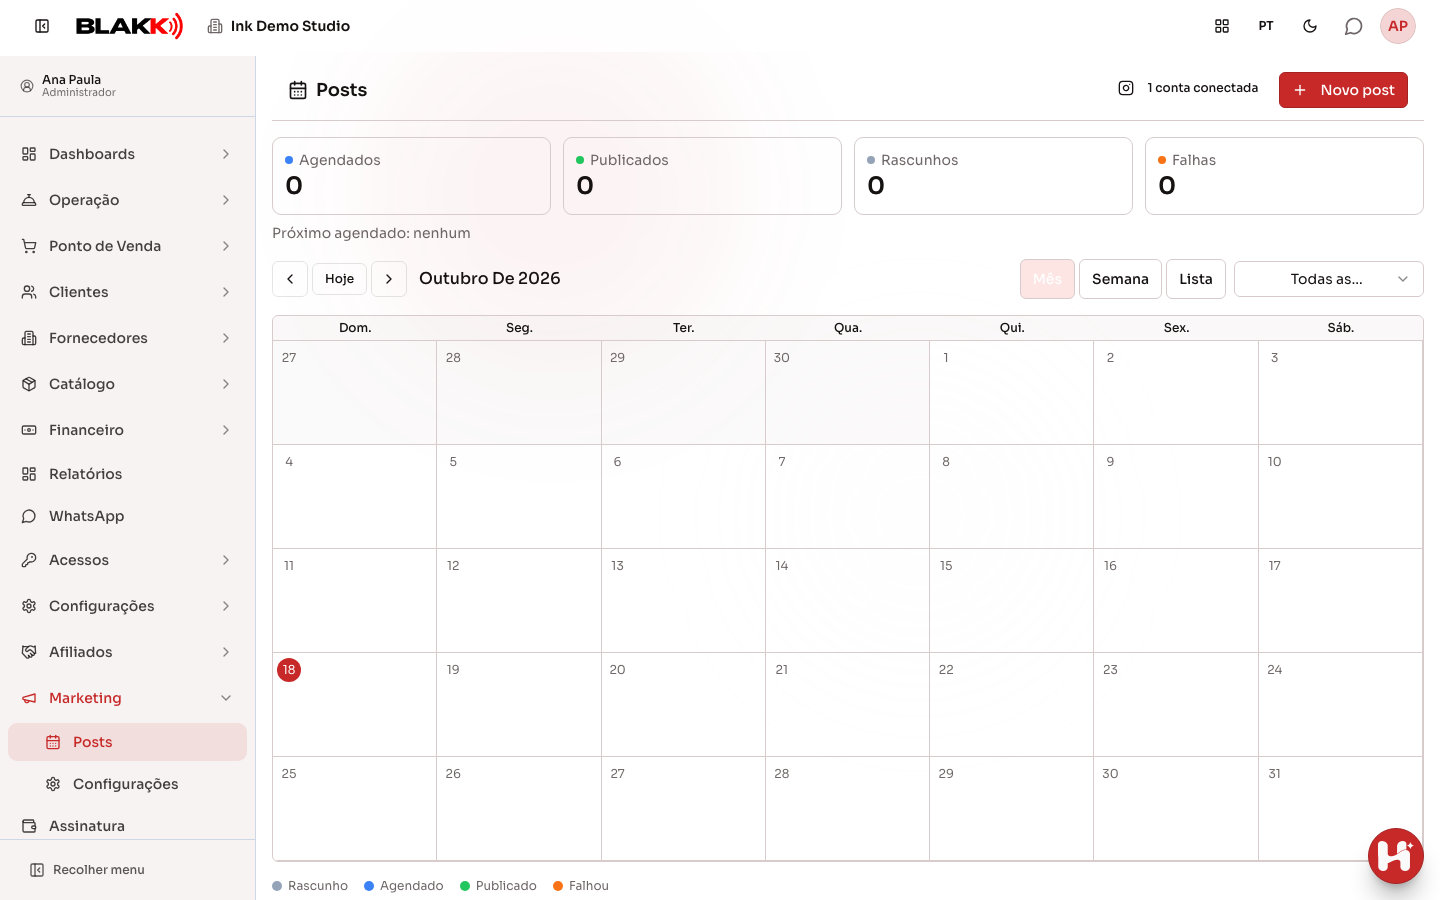Image resolution: width=1440 pixels, height=900 pixels.
Task: Switch calendar to Semana view
Action: 1120,279
